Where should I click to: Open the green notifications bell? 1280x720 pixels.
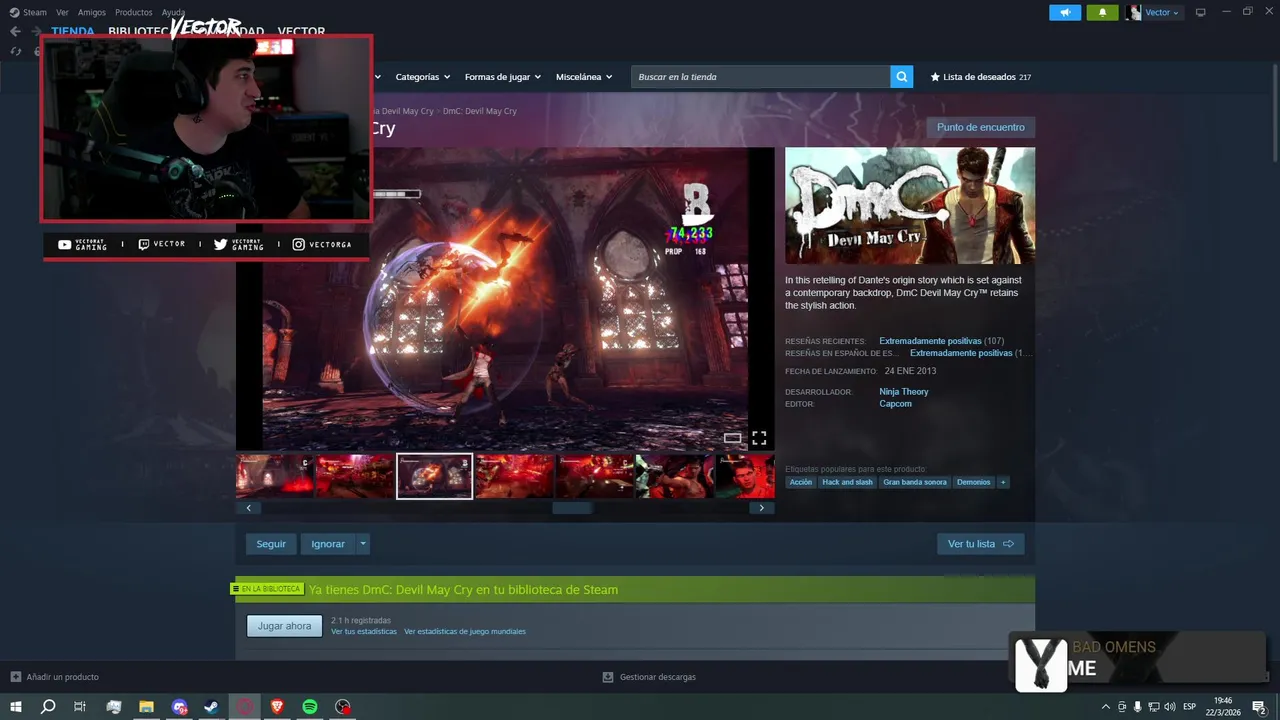(1102, 12)
